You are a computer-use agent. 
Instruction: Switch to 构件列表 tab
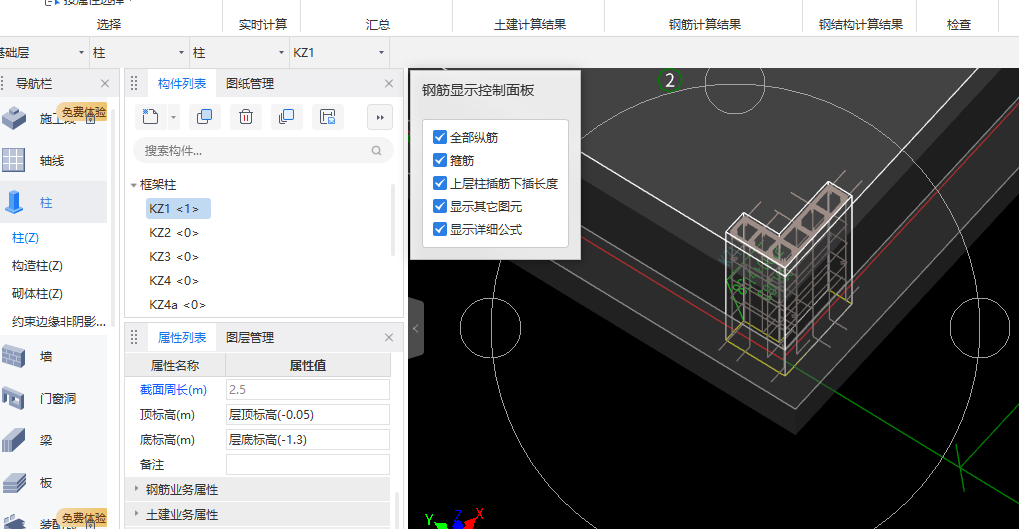click(182, 83)
